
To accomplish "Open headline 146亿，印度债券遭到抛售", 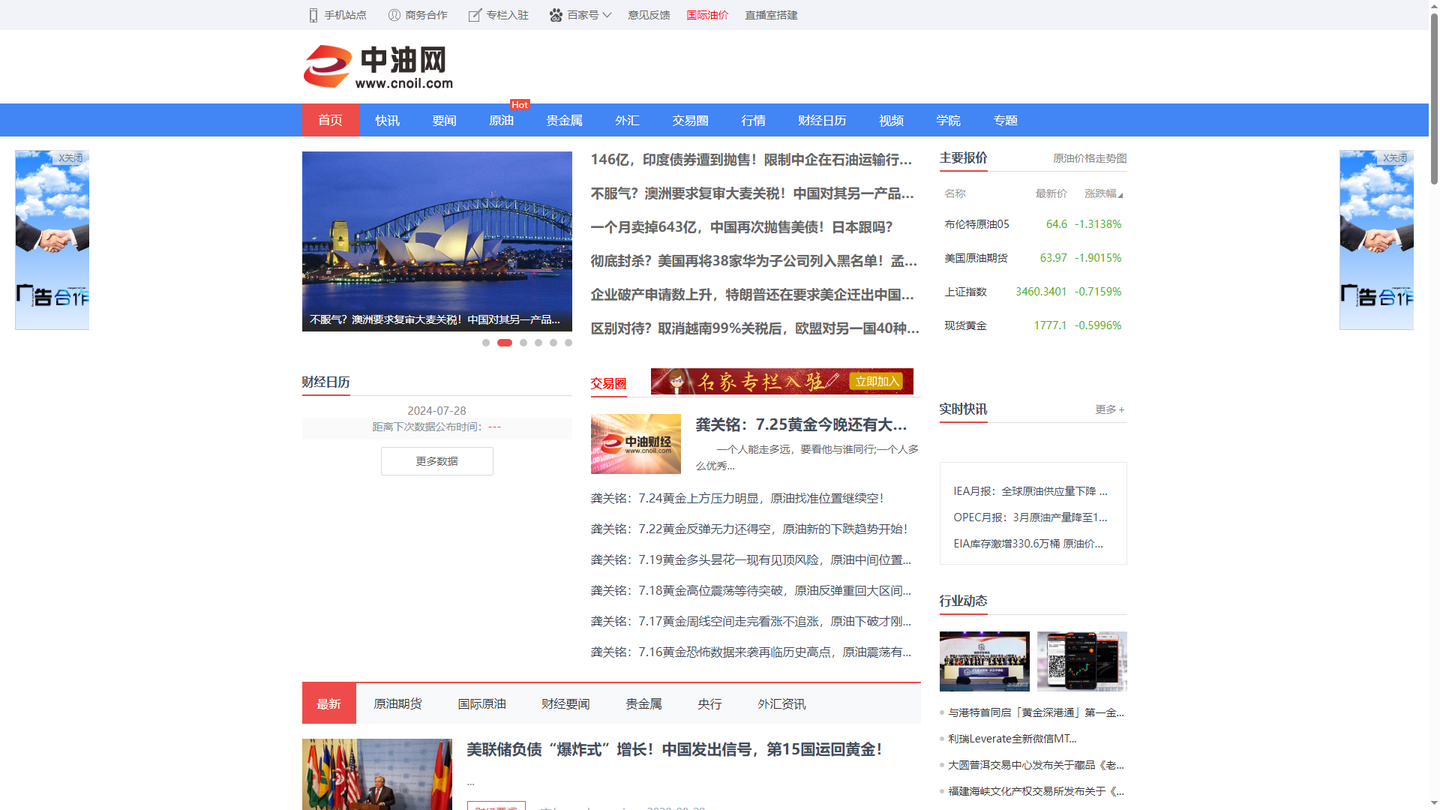I will 751,159.
